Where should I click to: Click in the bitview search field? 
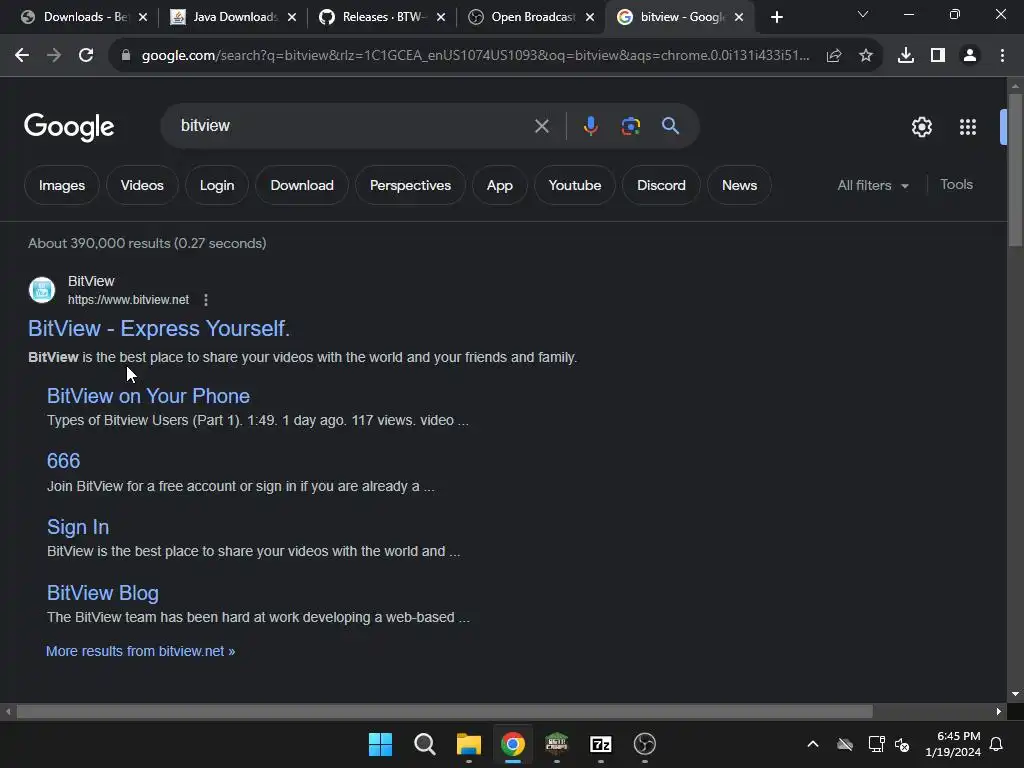pos(353,125)
